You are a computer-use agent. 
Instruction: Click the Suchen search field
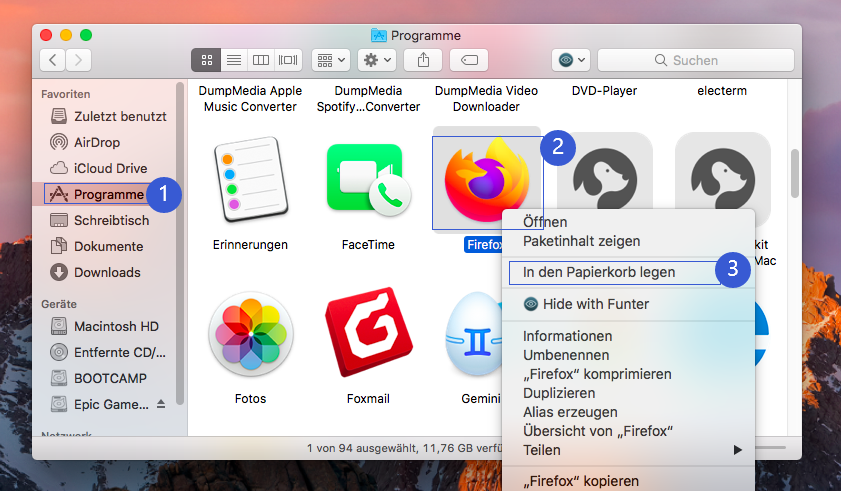tap(696, 60)
